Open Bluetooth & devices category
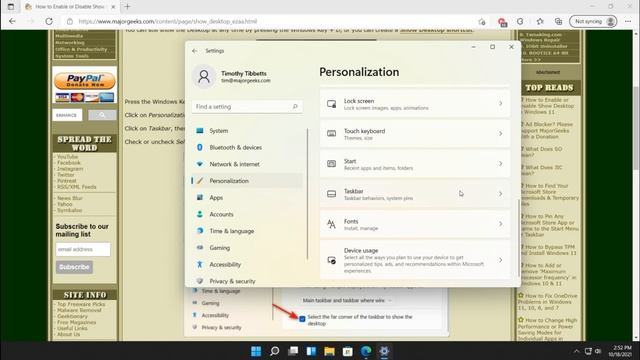Image resolution: width=640 pixels, height=360 pixels. (x=247, y=147)
